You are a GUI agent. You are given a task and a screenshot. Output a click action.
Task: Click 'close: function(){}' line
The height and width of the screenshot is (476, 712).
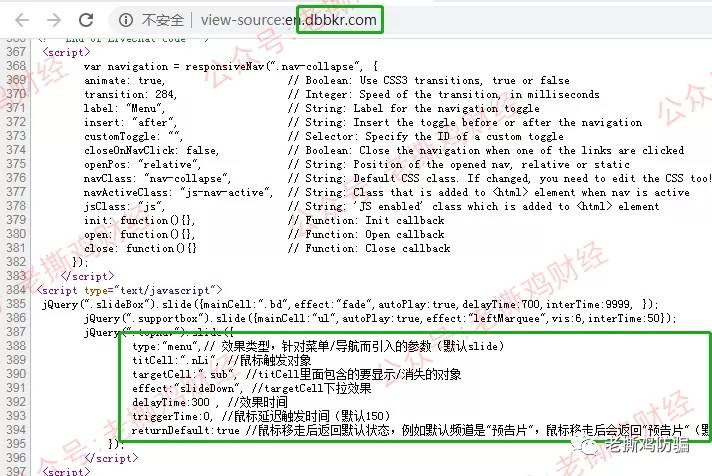[x=140, y=248]
